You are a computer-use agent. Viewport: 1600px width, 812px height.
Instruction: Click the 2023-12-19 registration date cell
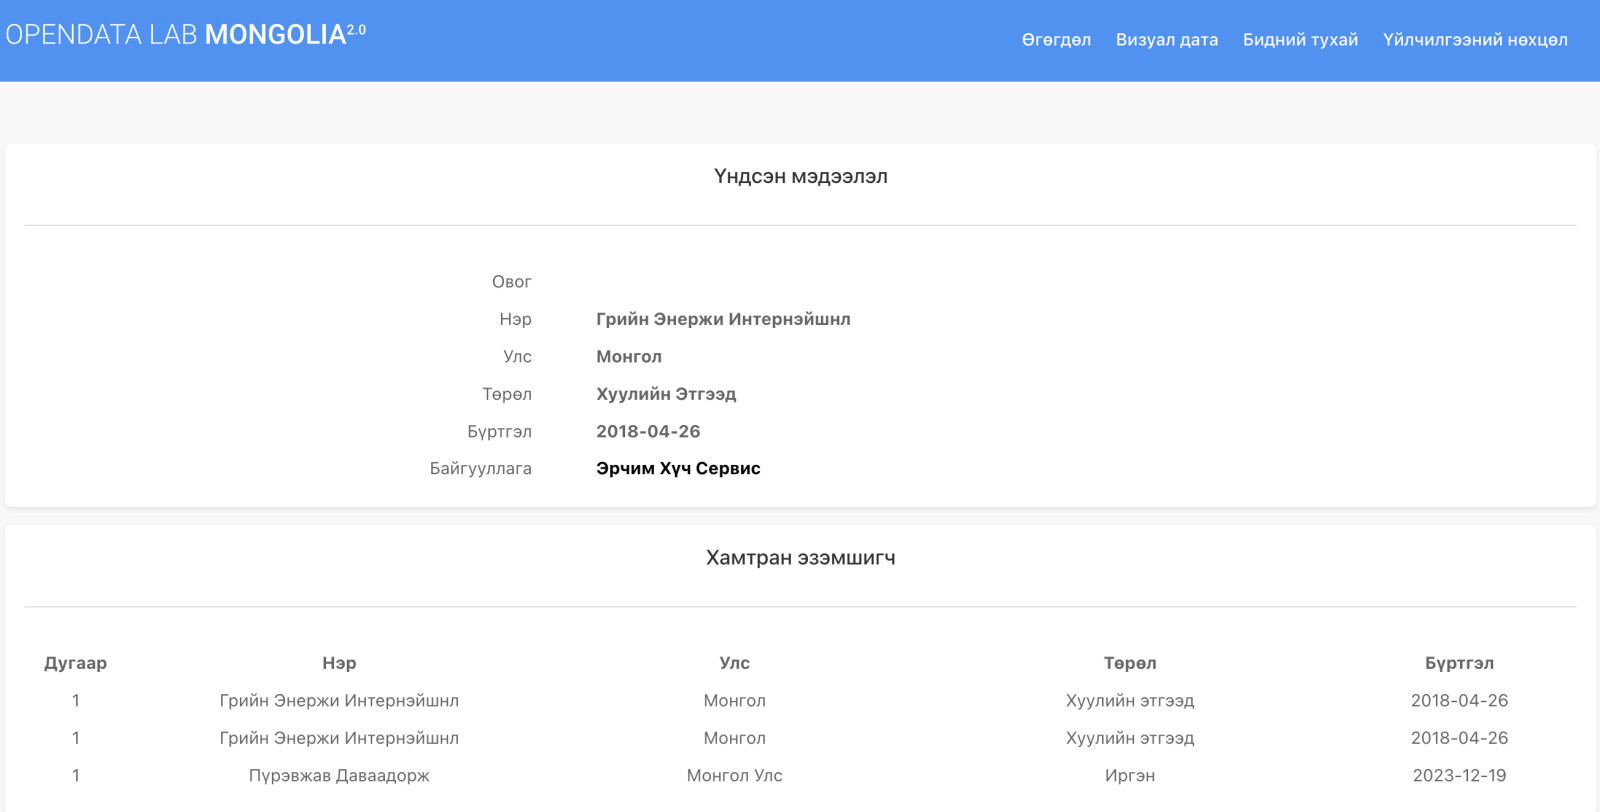1459,776
